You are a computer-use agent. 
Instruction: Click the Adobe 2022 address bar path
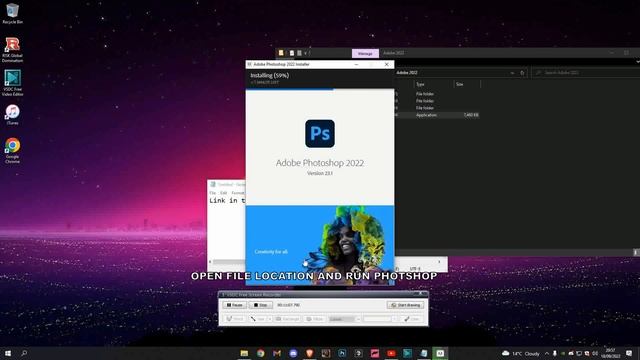pos(407,73)
